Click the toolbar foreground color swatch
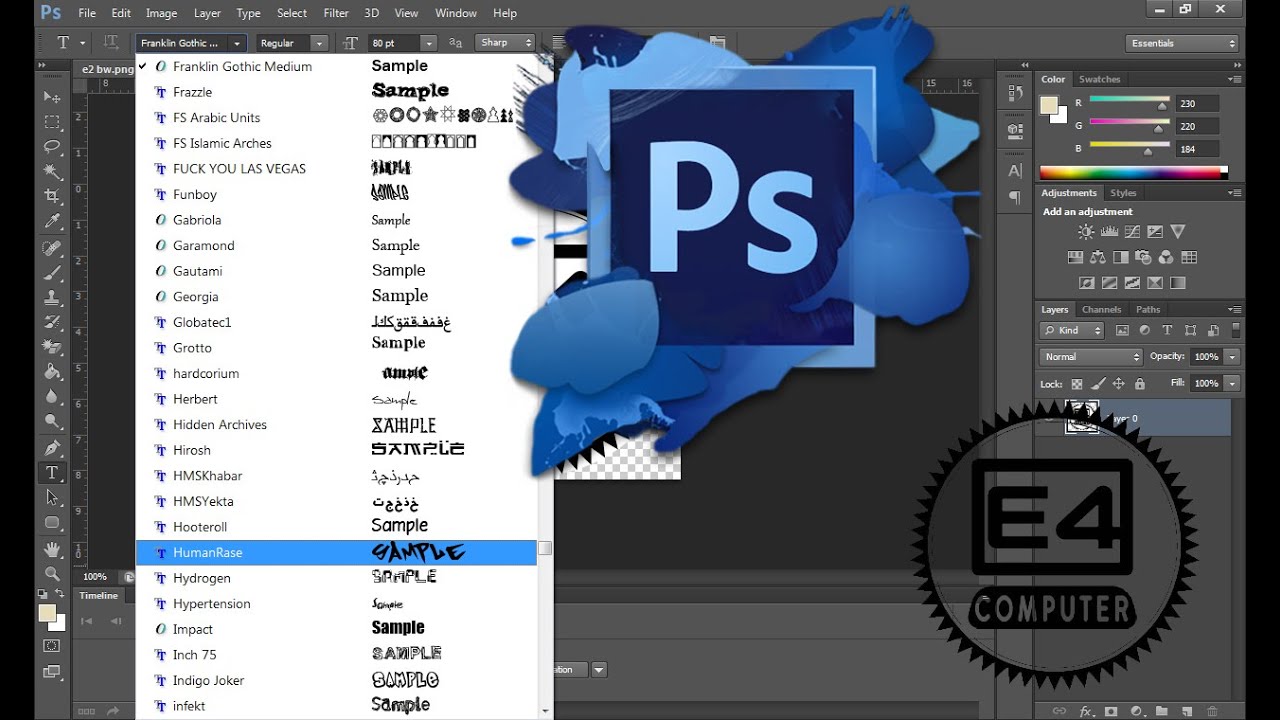1280x720 pixels. click(47, 613)
